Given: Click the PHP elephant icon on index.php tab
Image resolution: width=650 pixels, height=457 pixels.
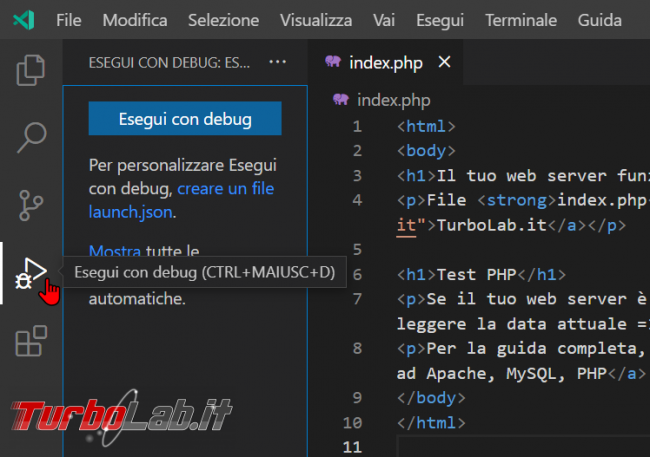Looking at the screenshot, I should [x=333, y=61].
